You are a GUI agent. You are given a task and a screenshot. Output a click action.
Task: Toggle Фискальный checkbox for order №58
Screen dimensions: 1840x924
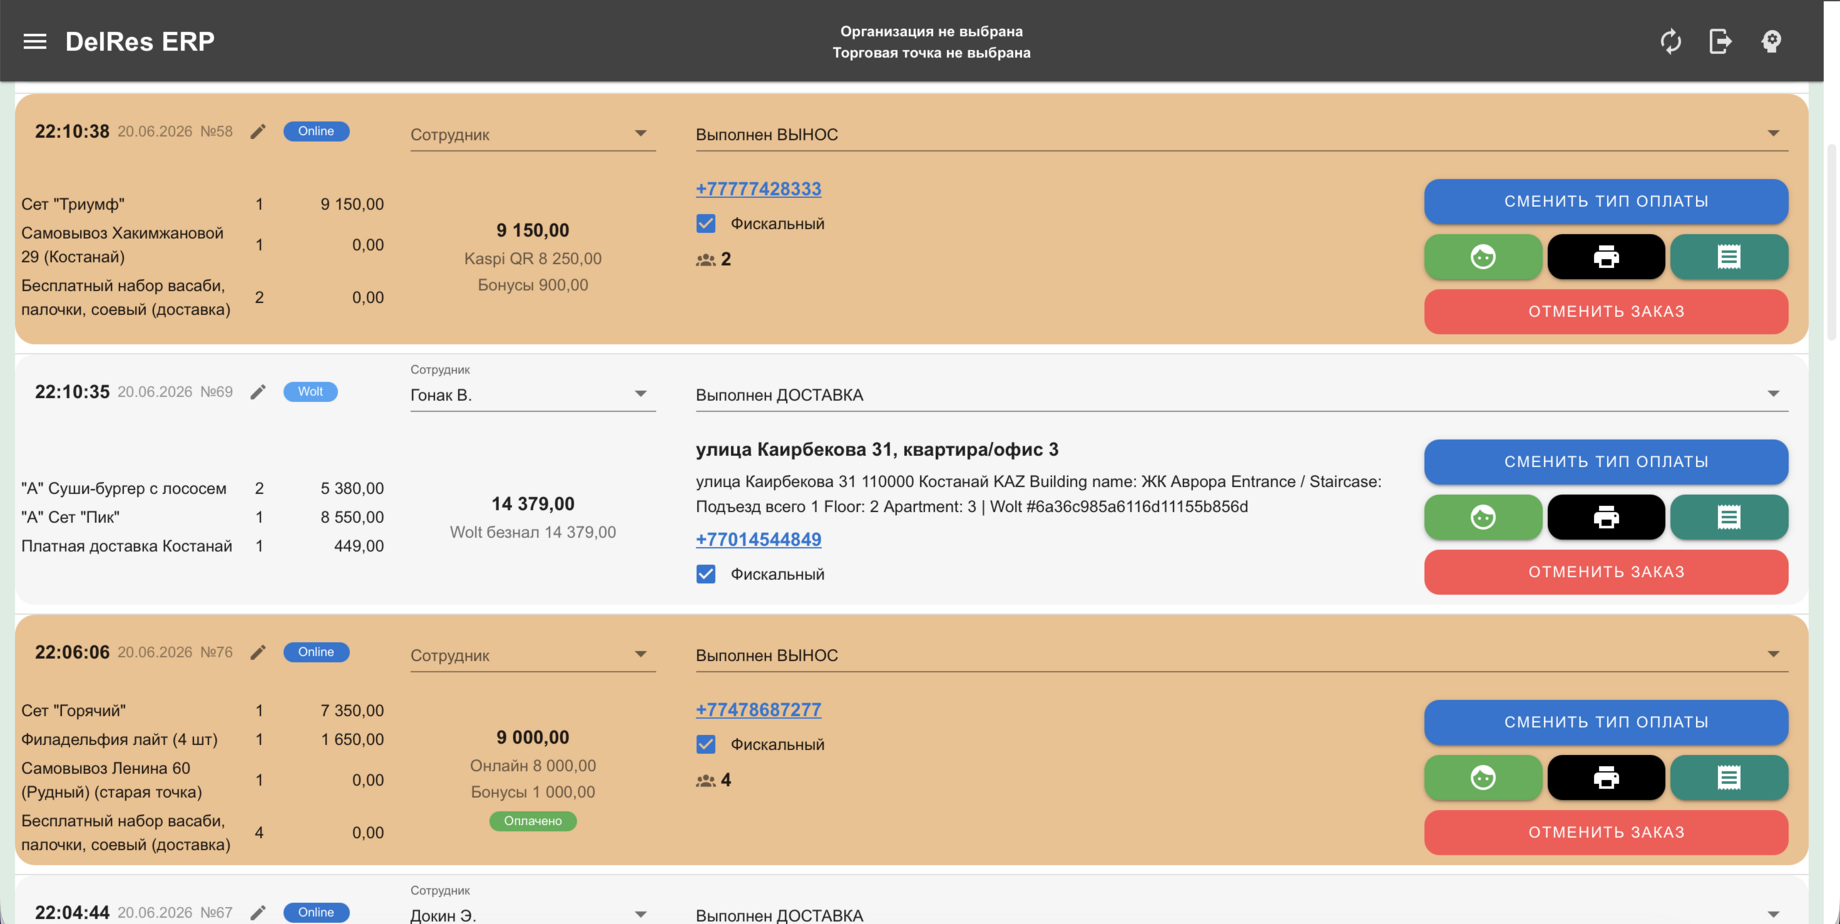706,224
